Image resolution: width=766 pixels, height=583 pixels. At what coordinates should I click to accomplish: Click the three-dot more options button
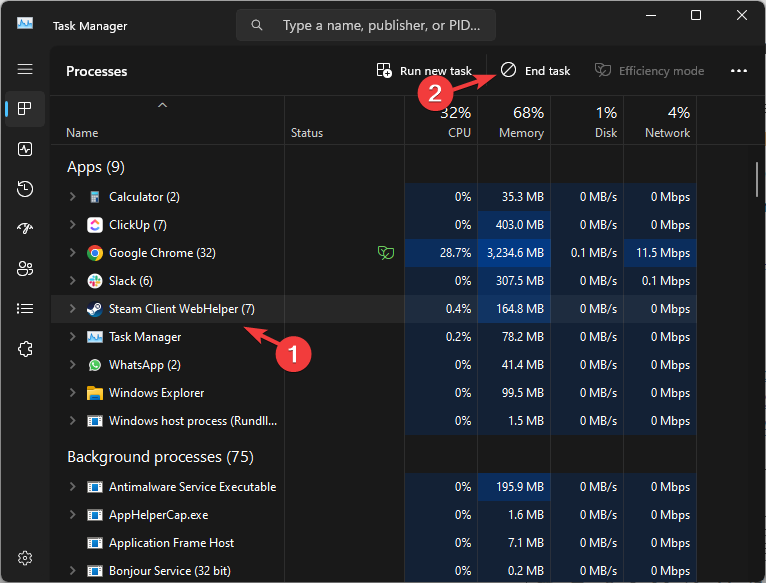pos(739,71)
